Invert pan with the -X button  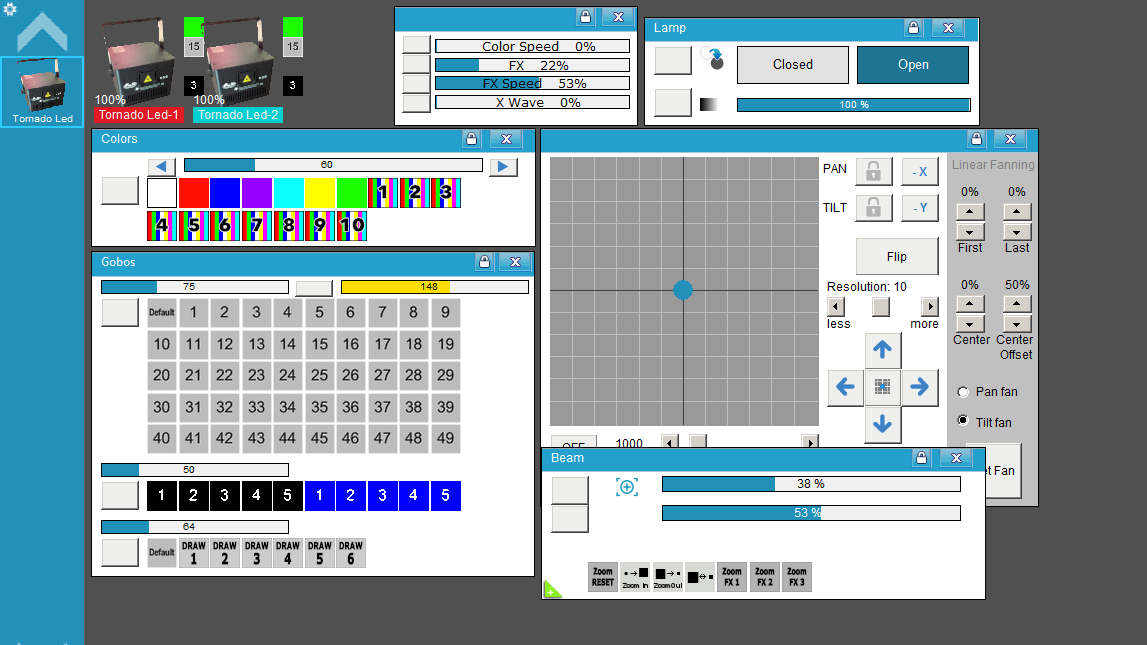click(x=920, y=172)
